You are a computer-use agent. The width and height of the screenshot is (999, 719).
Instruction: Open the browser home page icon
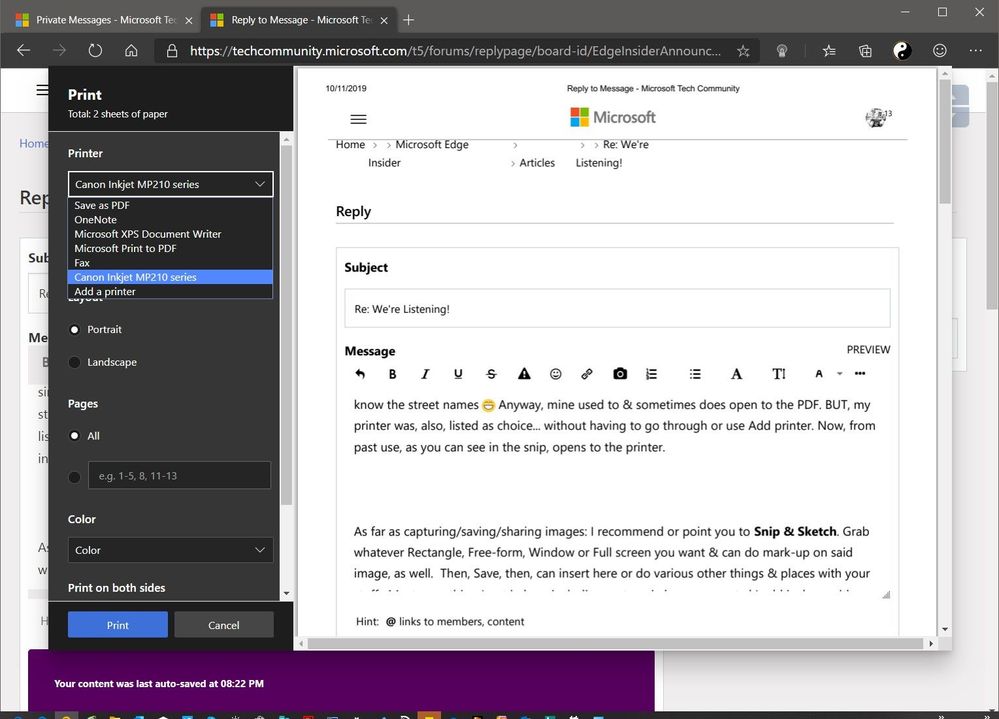131,50
